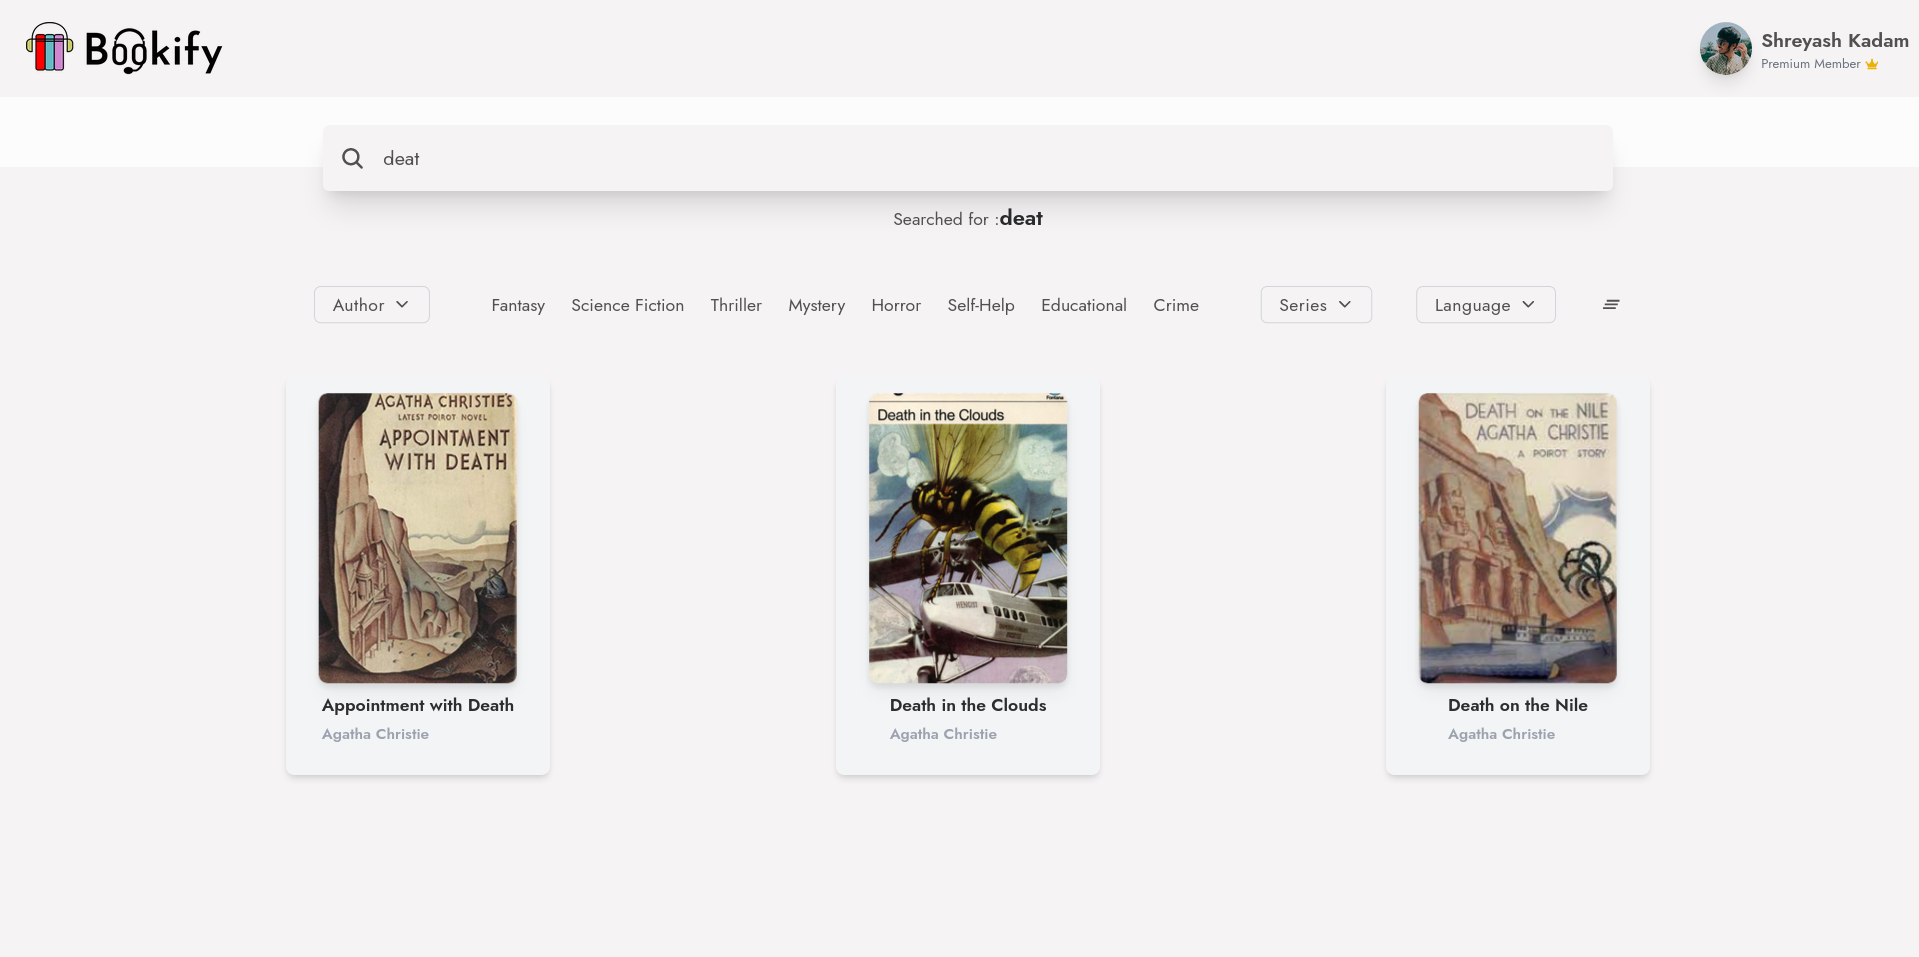Click the Bookify headphone books logo icon

point(49,47)
